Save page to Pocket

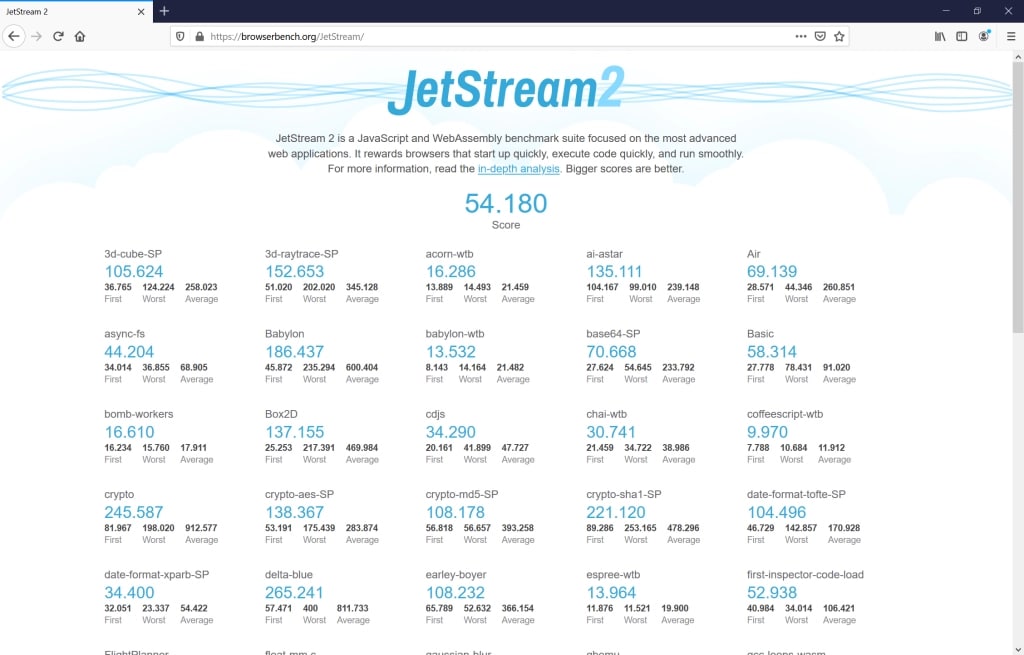point(820,37)
